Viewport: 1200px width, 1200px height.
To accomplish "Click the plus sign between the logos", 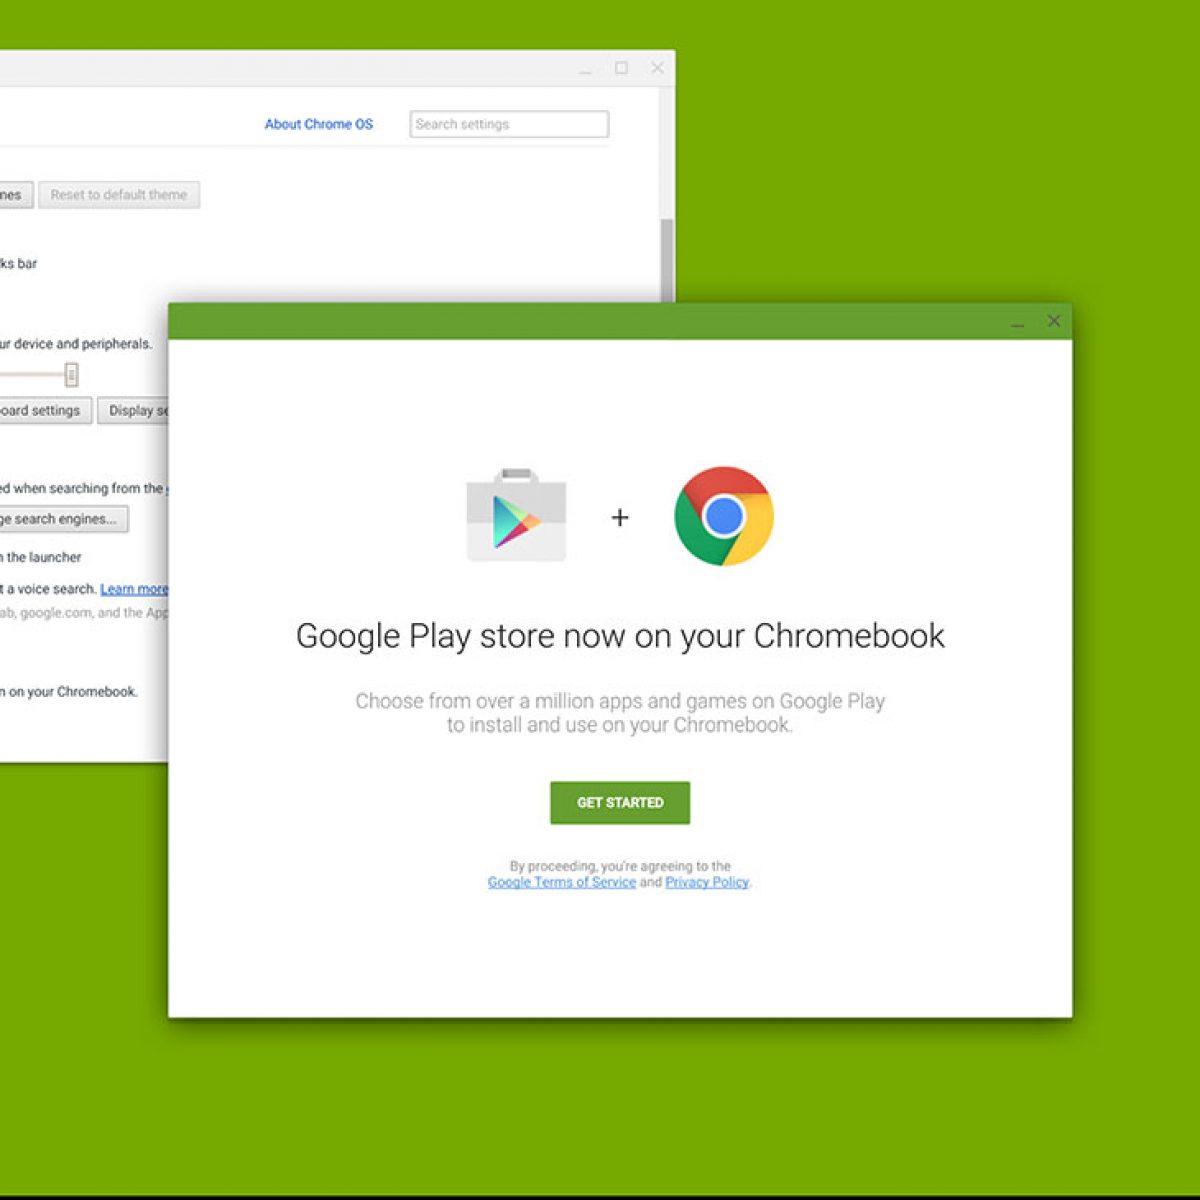I will 620,517.
